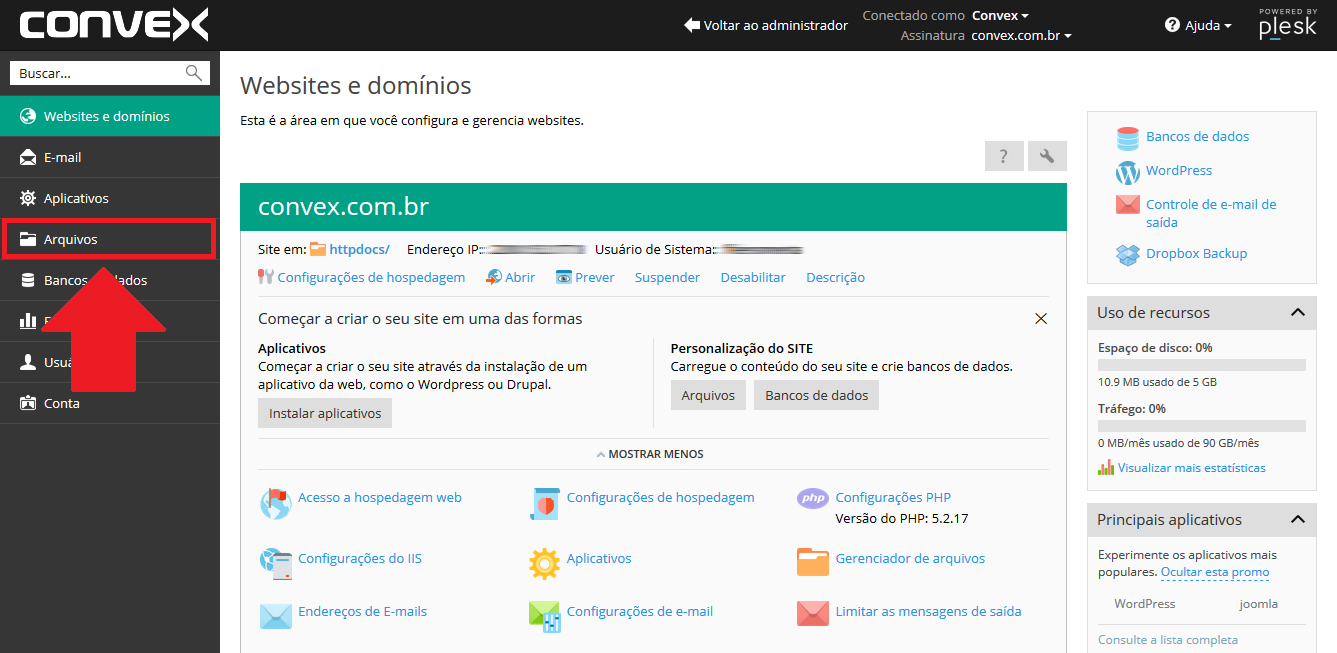Click the Suspender link

pyautogui.click(x=667, y=277)
